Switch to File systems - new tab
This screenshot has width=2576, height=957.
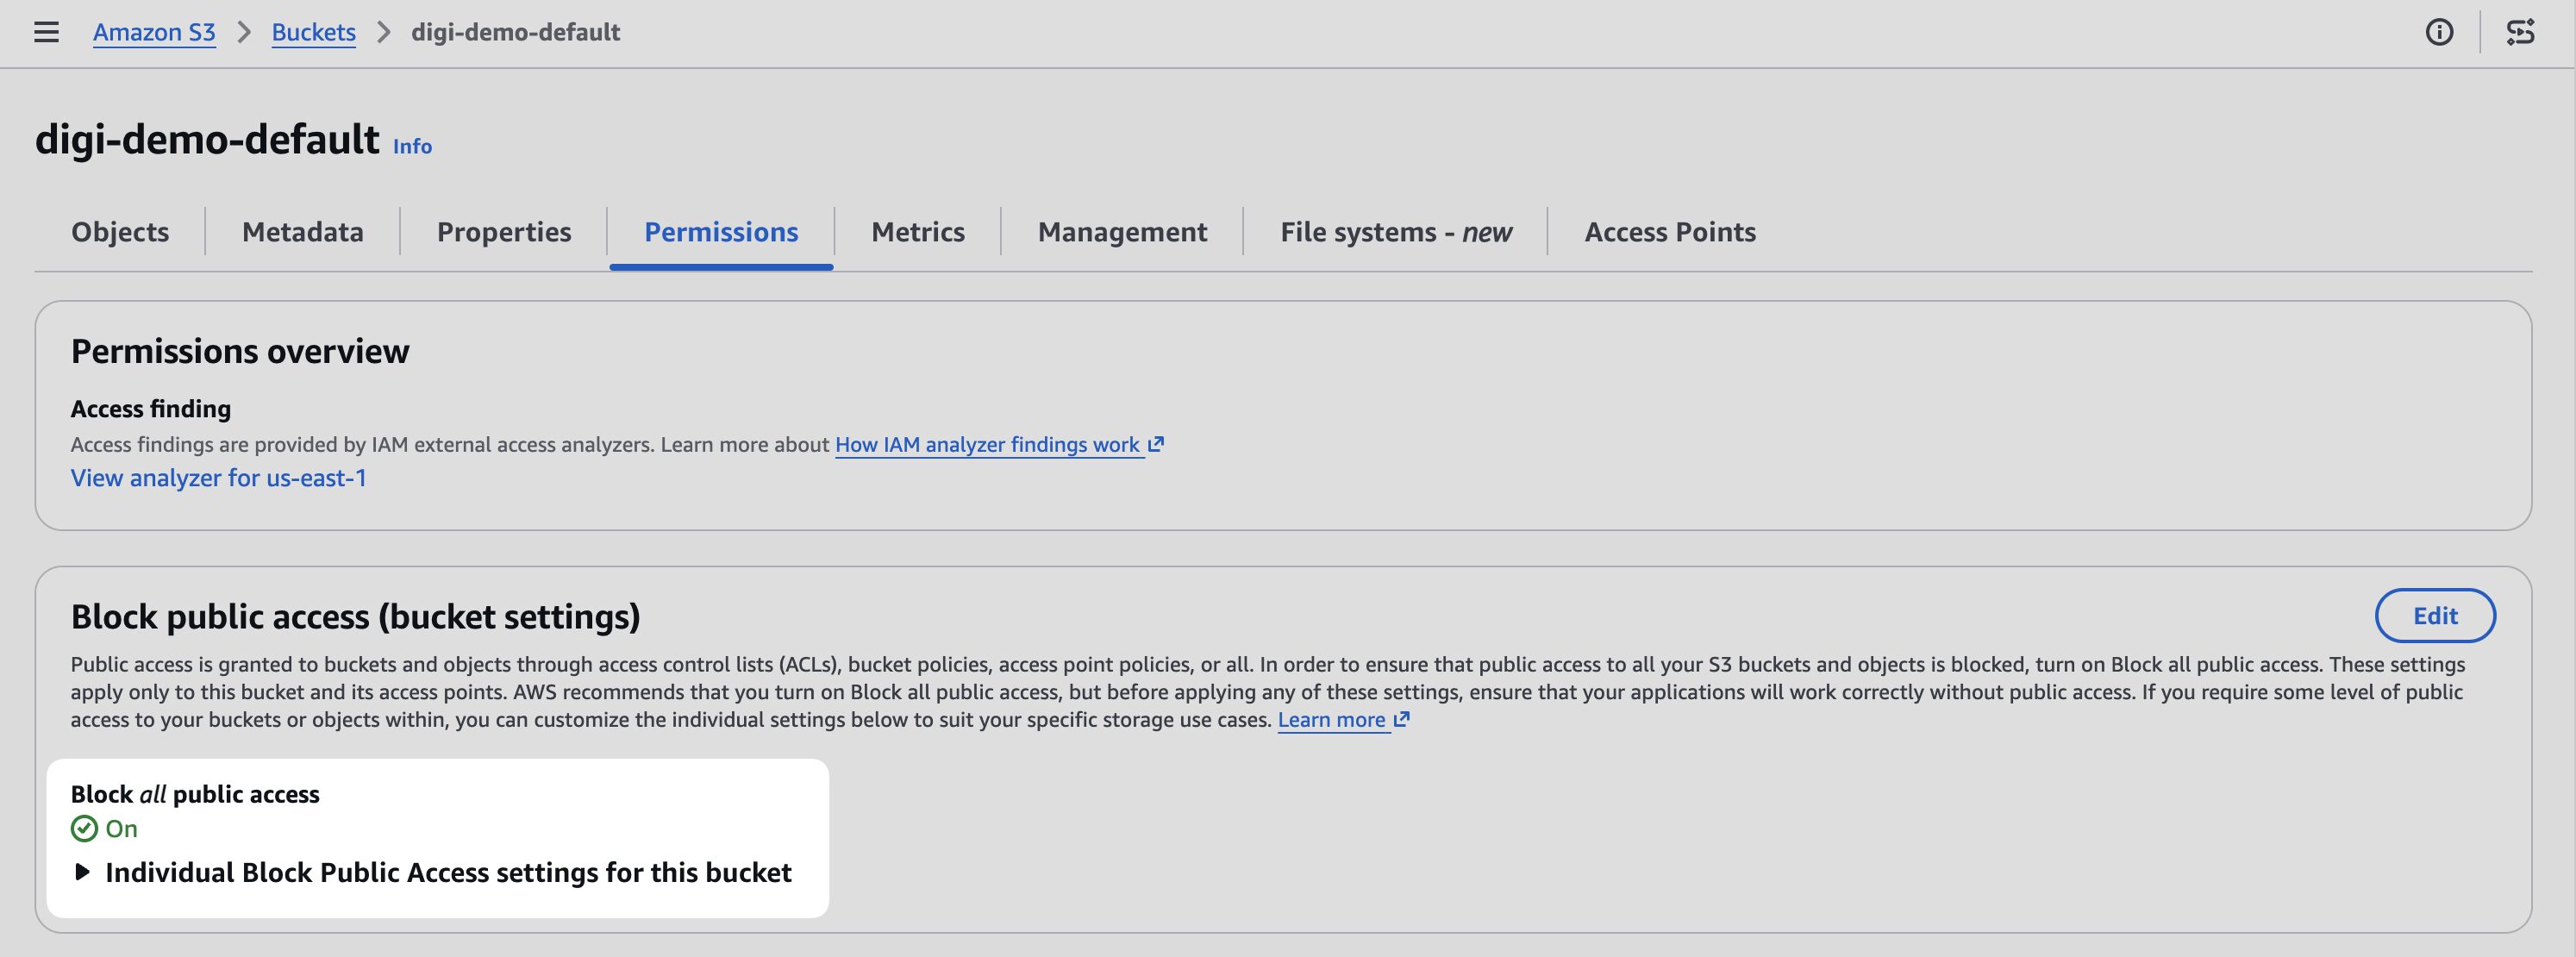coord(1396,232)
